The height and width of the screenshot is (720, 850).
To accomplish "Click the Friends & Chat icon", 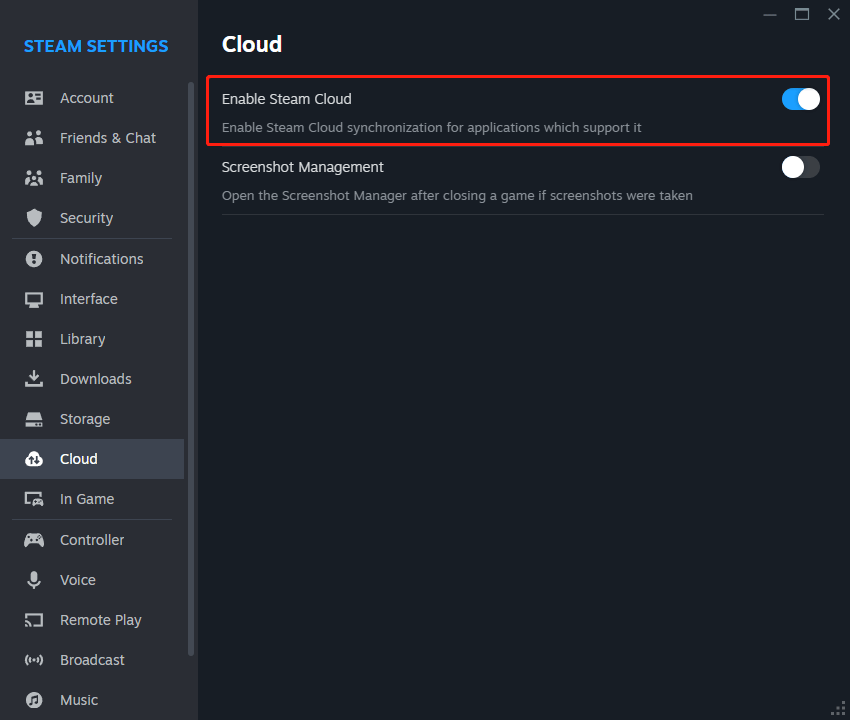I will [33, 137].
